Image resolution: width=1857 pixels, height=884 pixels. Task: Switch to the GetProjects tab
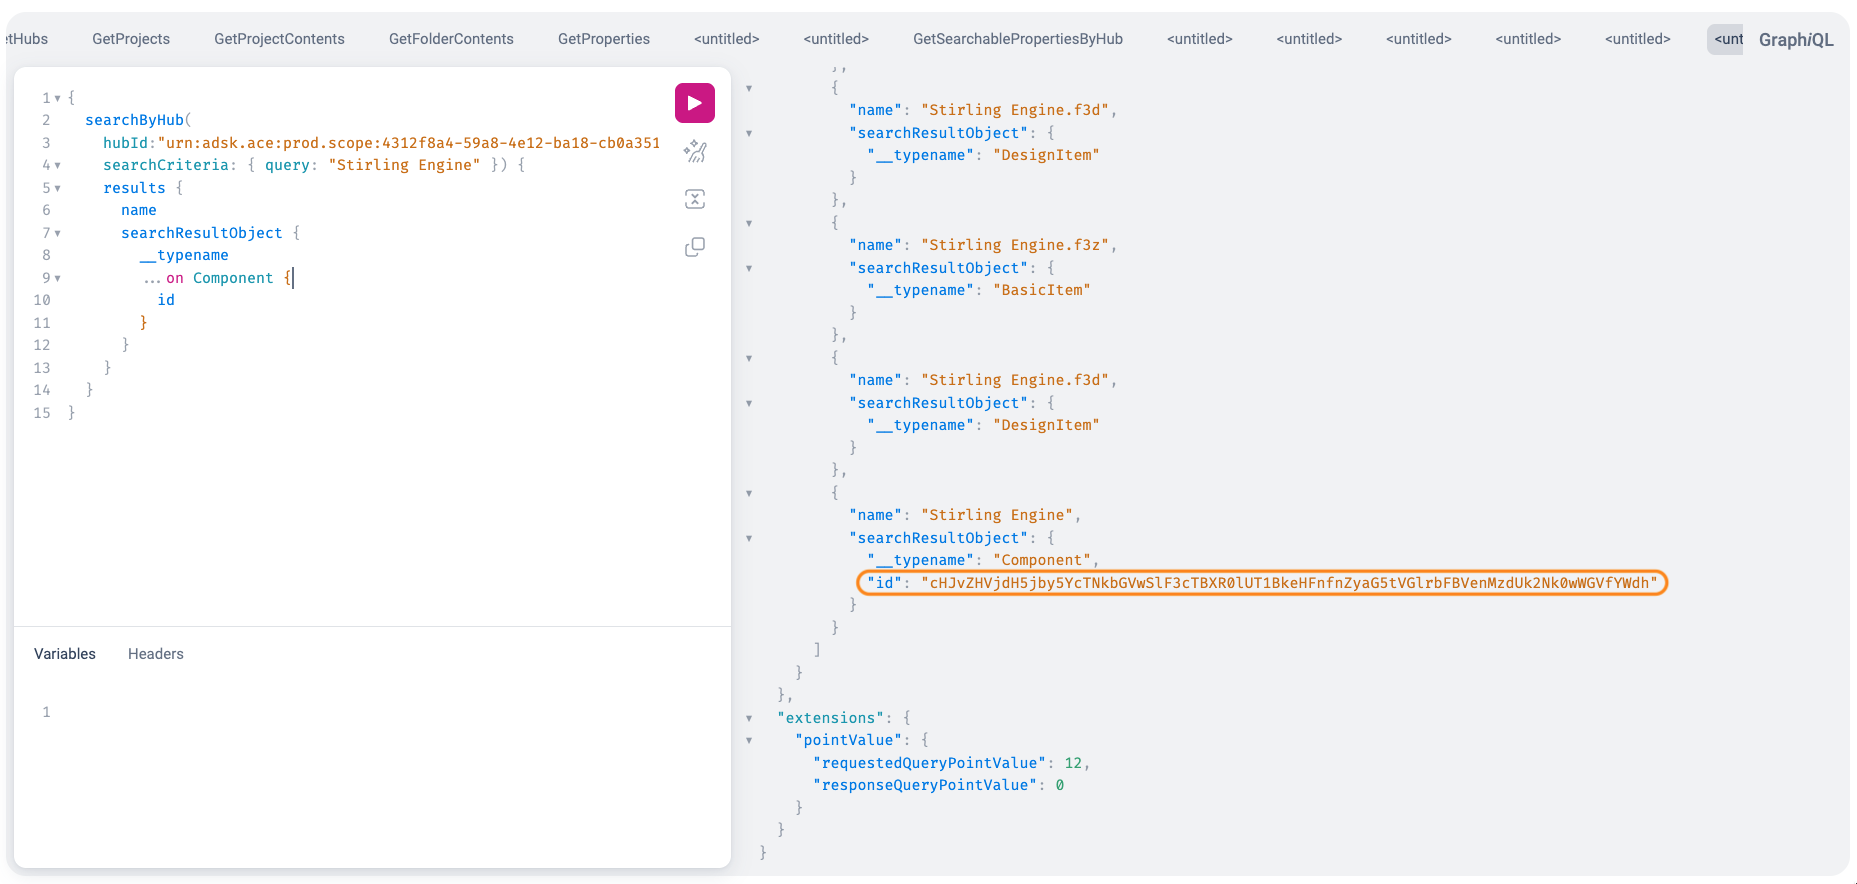click(x=131, y=39)
